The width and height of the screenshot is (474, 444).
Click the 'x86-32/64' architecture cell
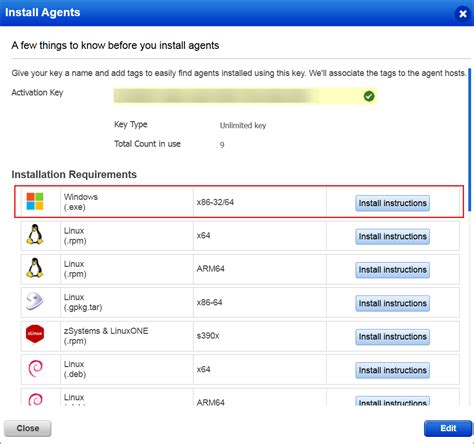pyautogui.click(x=260, y=202)
